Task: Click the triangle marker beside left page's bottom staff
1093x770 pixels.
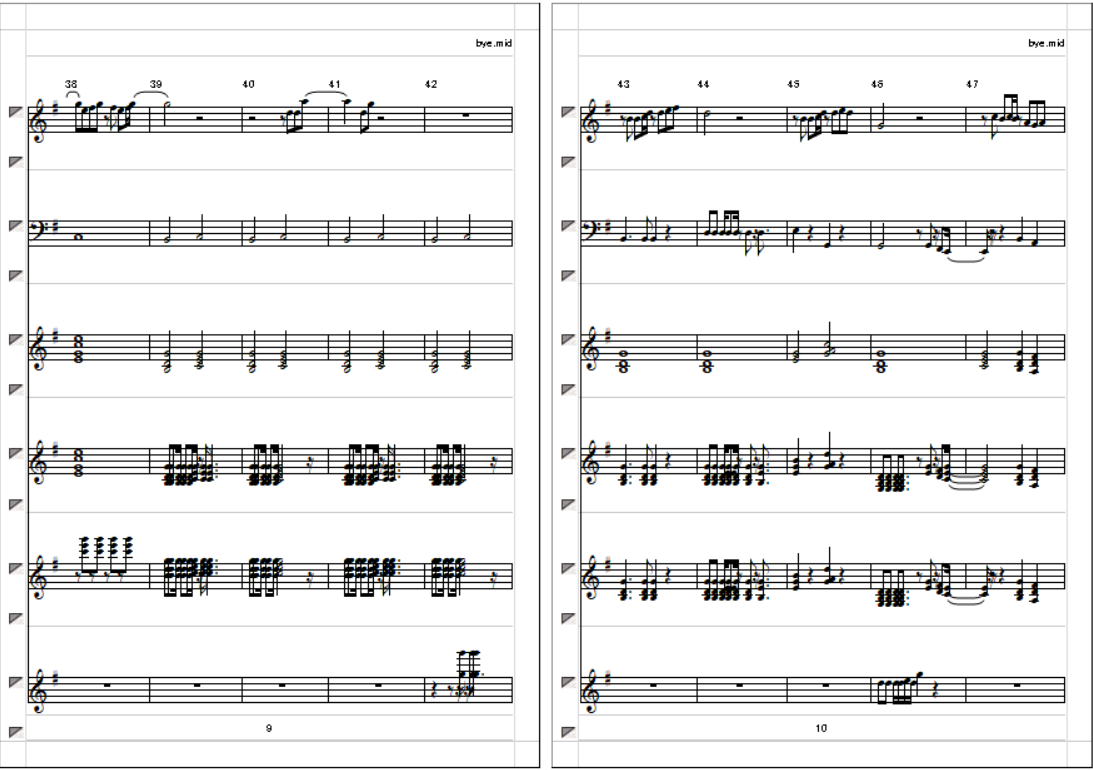Action: (x=15, y=682)
